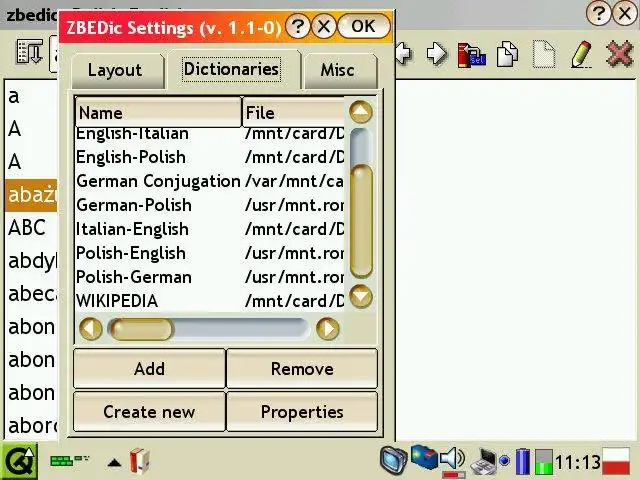Select the English-Italian dictionary row
The width and height of the screenshot is (640, 480).
(210, 134)
